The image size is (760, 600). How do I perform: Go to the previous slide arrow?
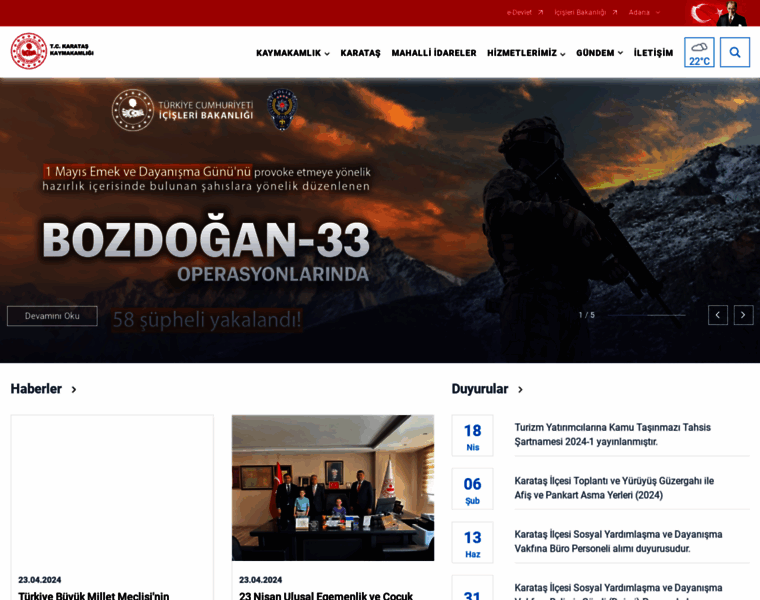tap(717, 315)
